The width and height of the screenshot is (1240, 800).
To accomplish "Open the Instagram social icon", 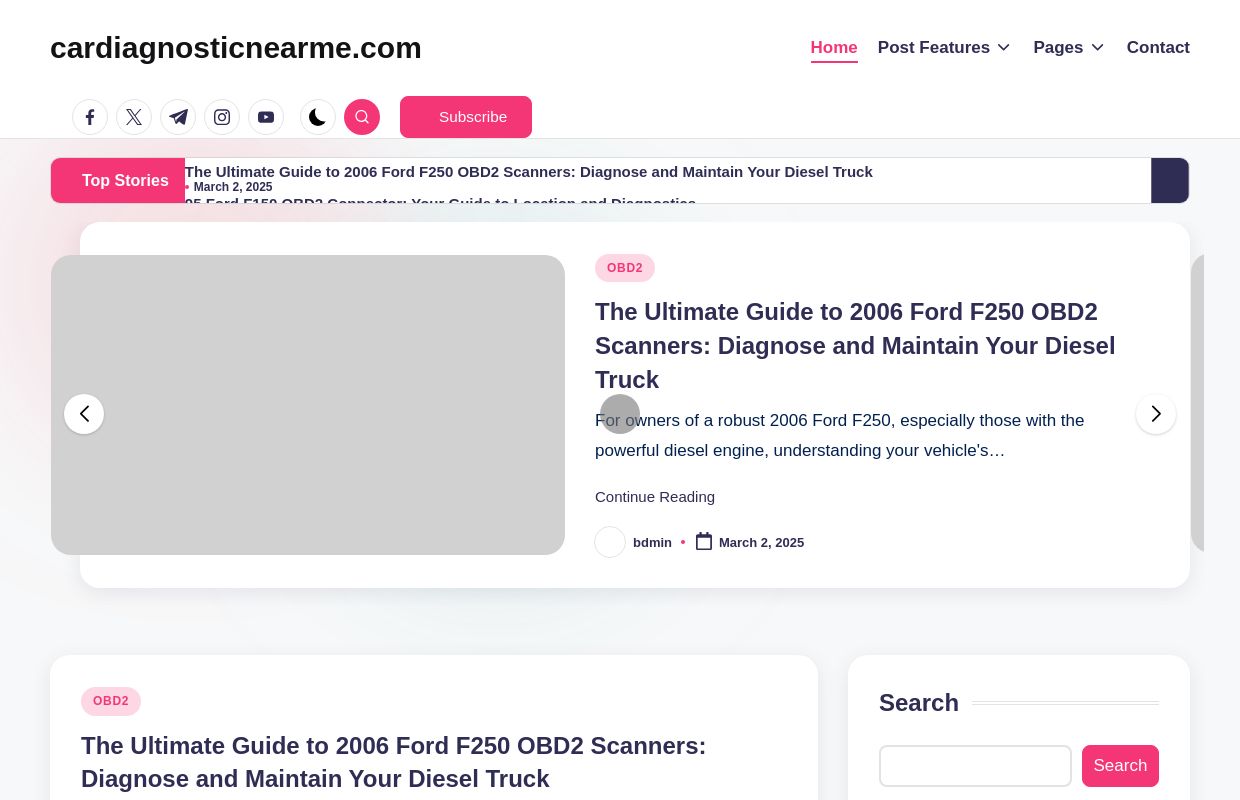I will click(222, 117).
